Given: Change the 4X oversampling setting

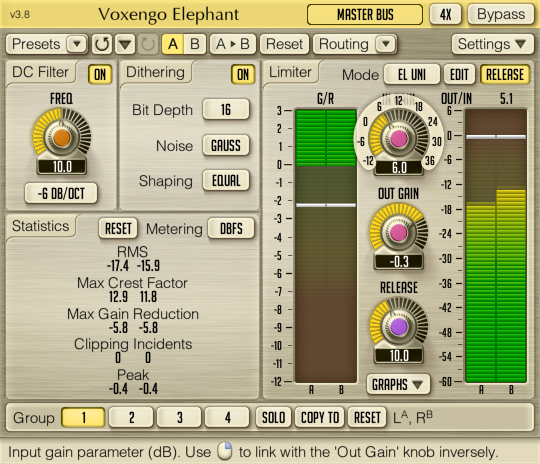Looking at the screenshot, I should [x=445, y=15].
